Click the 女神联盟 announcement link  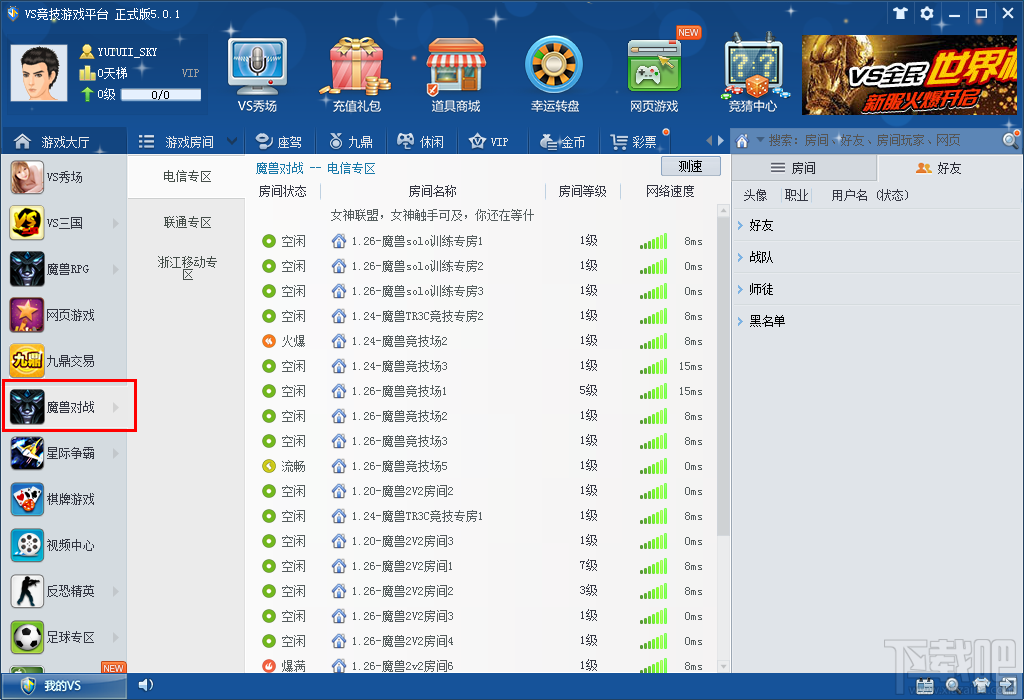click(432, 215)
